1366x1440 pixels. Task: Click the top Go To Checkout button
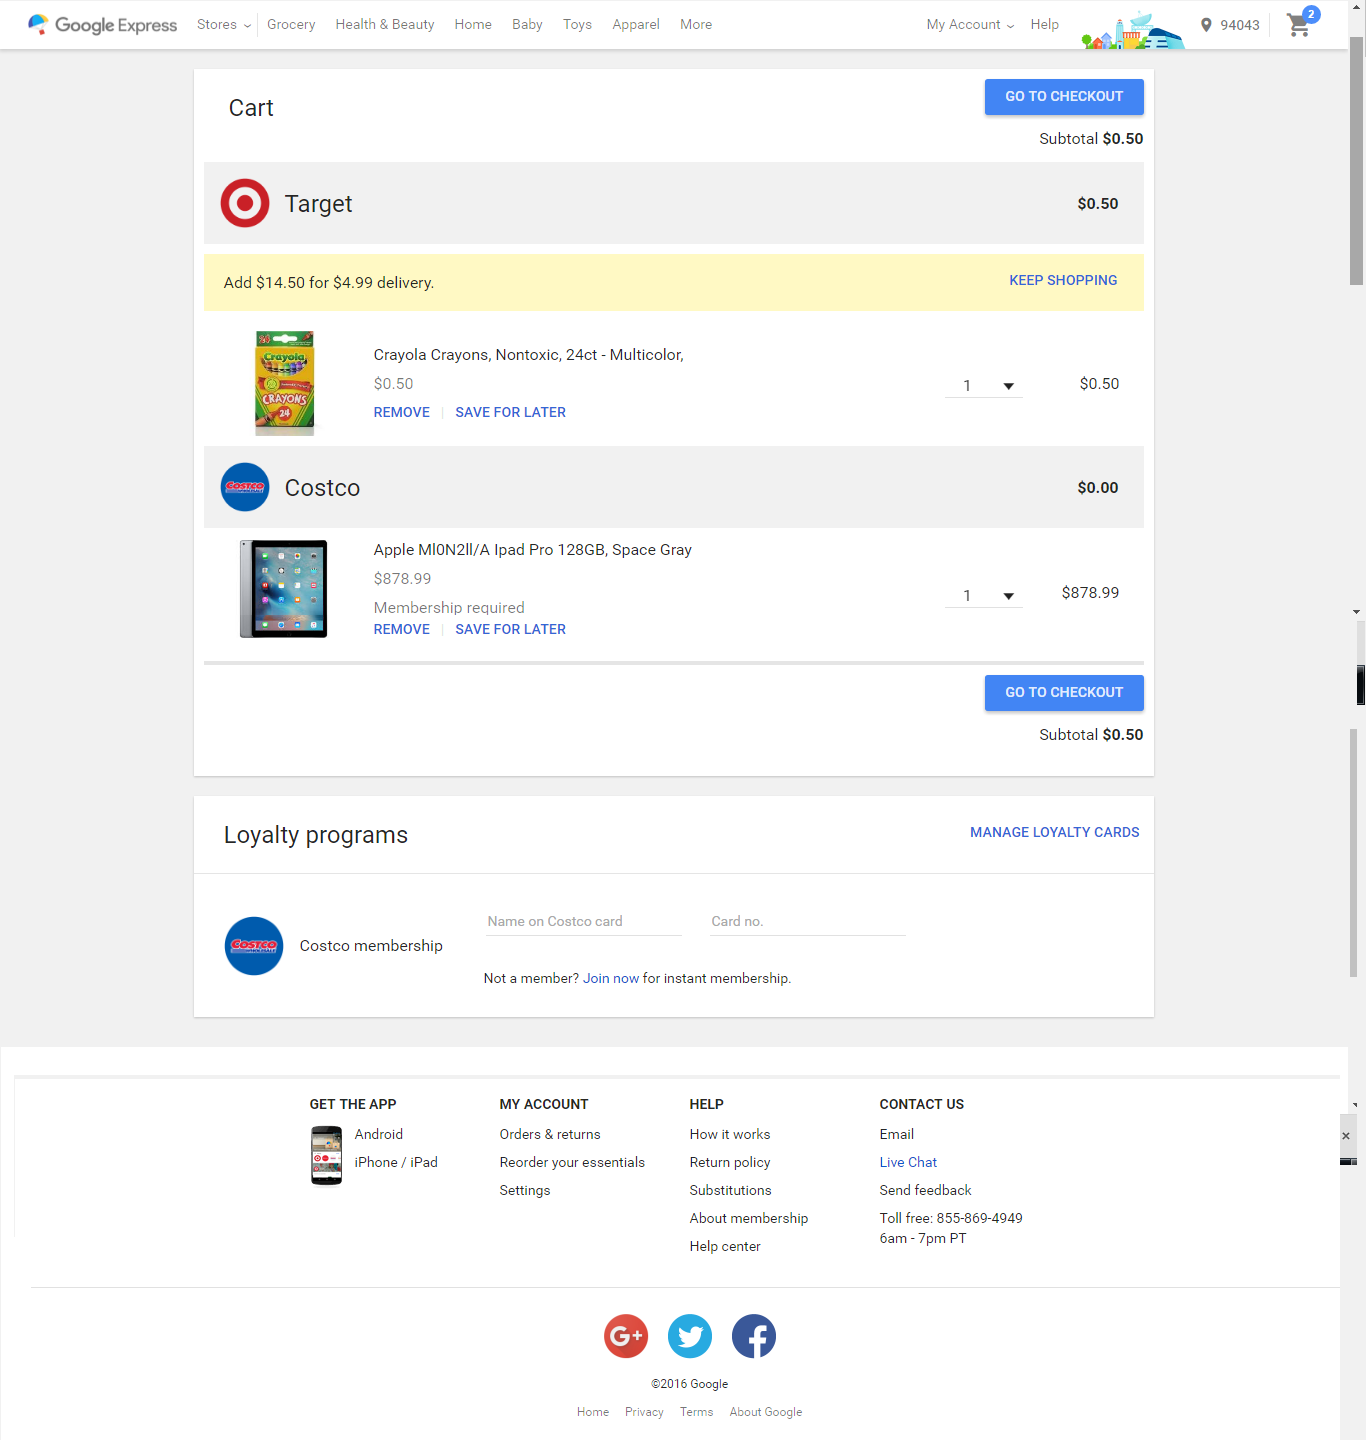[1064, 97]
